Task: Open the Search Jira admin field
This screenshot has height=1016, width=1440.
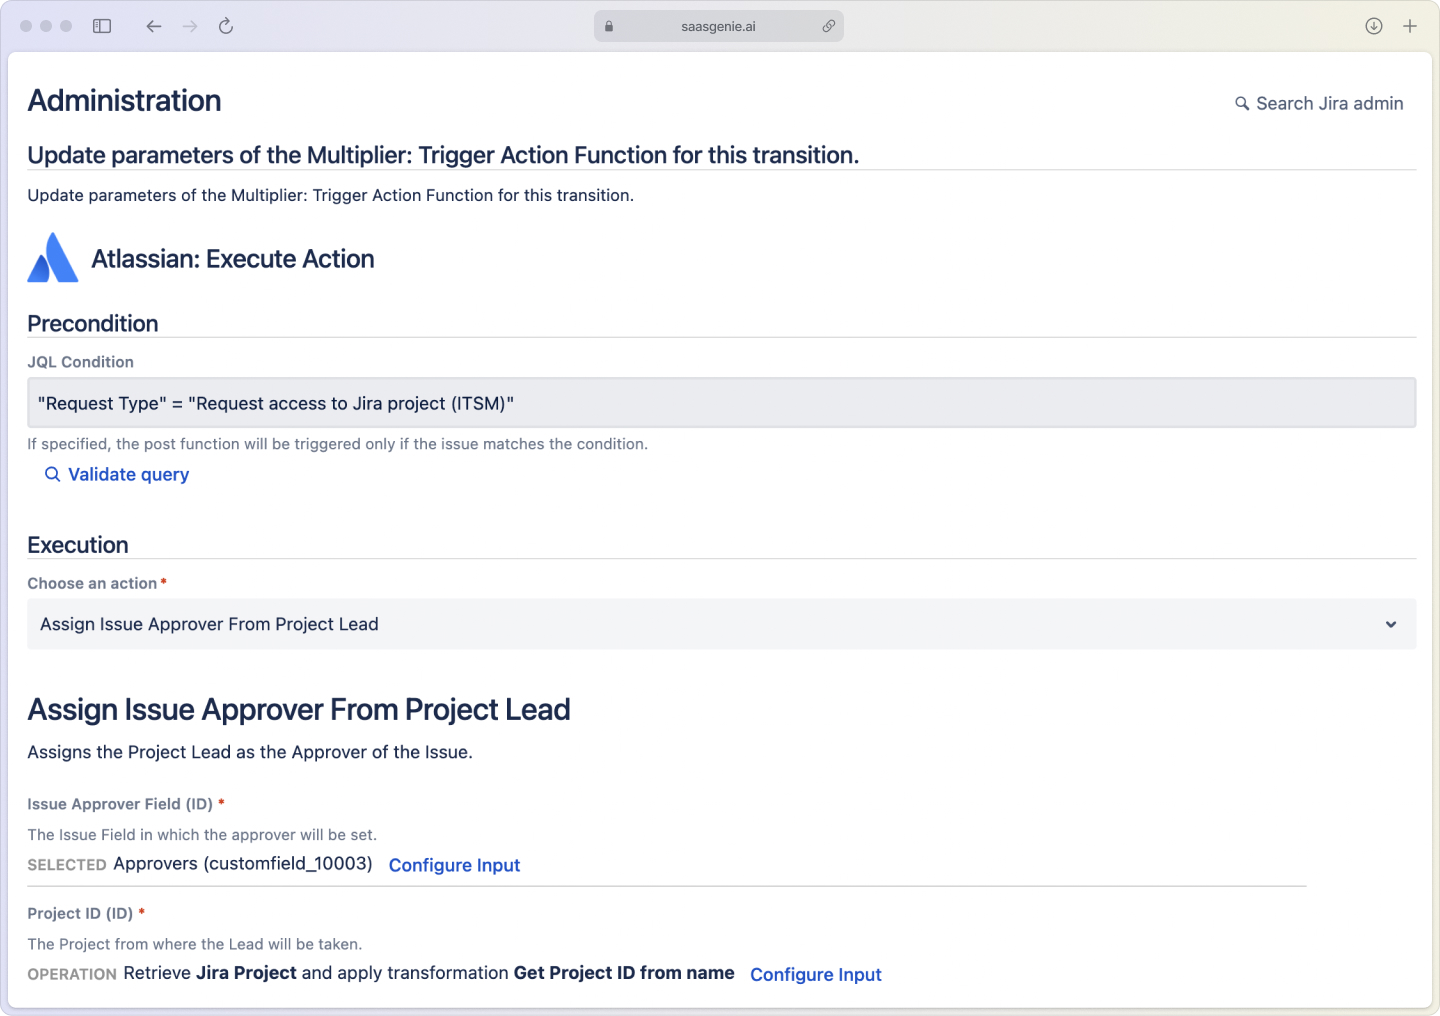Action: (1319, 103)
